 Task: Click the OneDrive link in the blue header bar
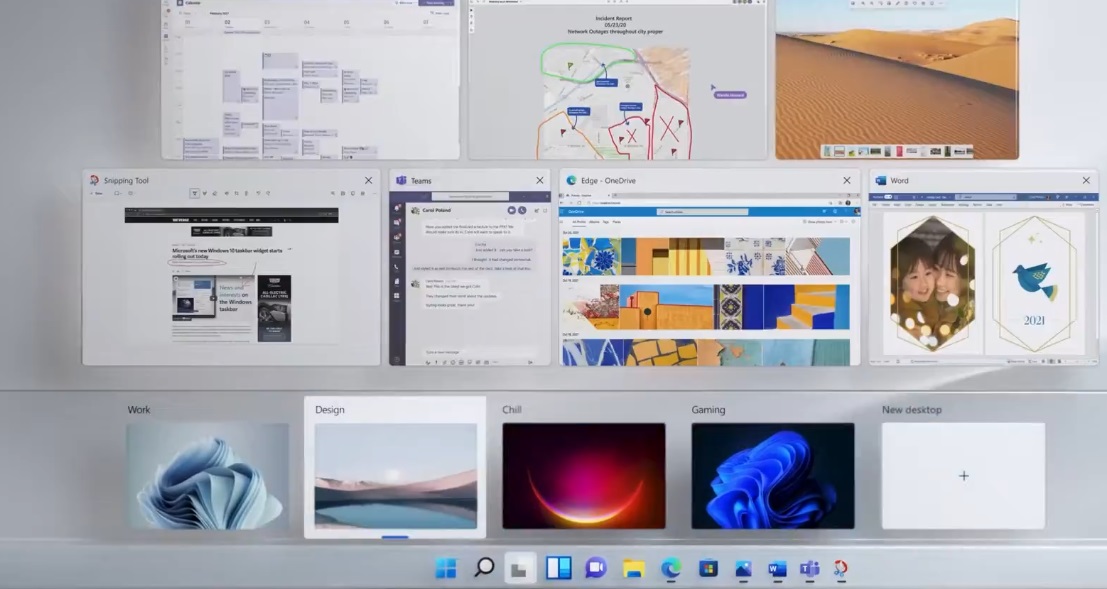(577, 211)
